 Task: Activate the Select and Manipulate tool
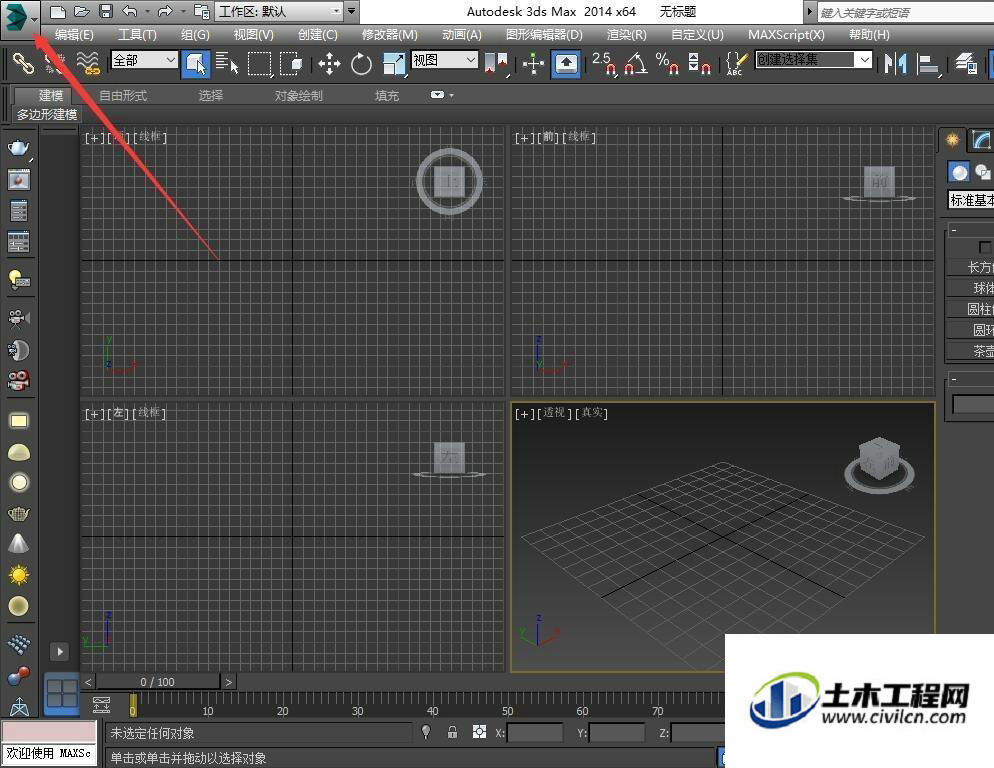pyautogui.click(x=534, y=63)
